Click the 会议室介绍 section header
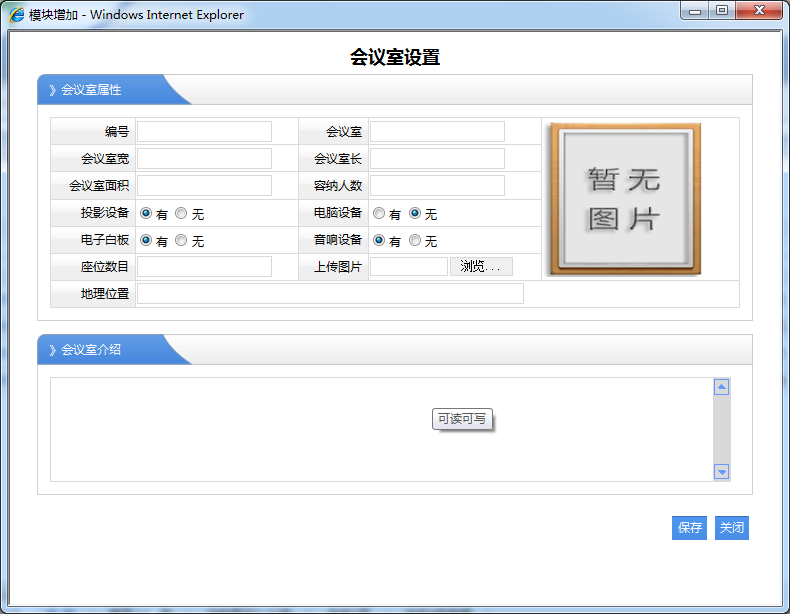The width and height of the screenshot is (790, 614). coord(91,349)
